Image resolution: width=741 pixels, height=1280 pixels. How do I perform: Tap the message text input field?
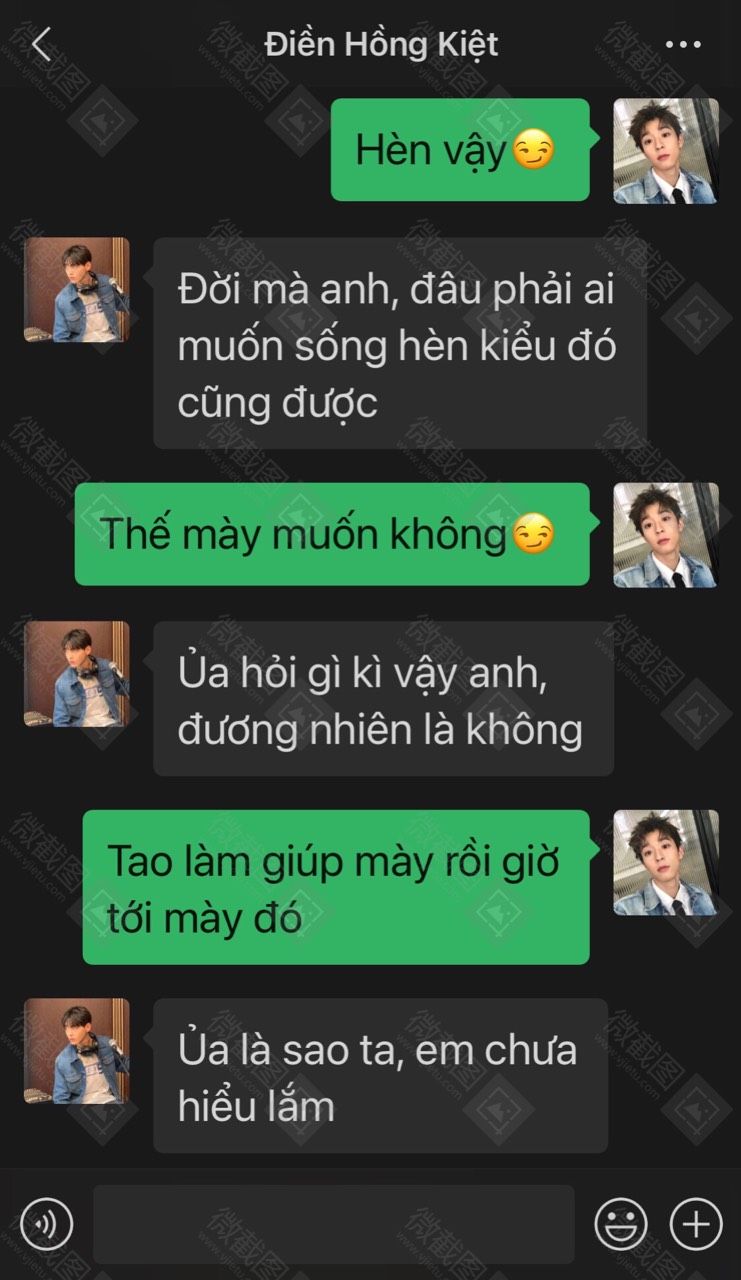(x=334, y=1224)
